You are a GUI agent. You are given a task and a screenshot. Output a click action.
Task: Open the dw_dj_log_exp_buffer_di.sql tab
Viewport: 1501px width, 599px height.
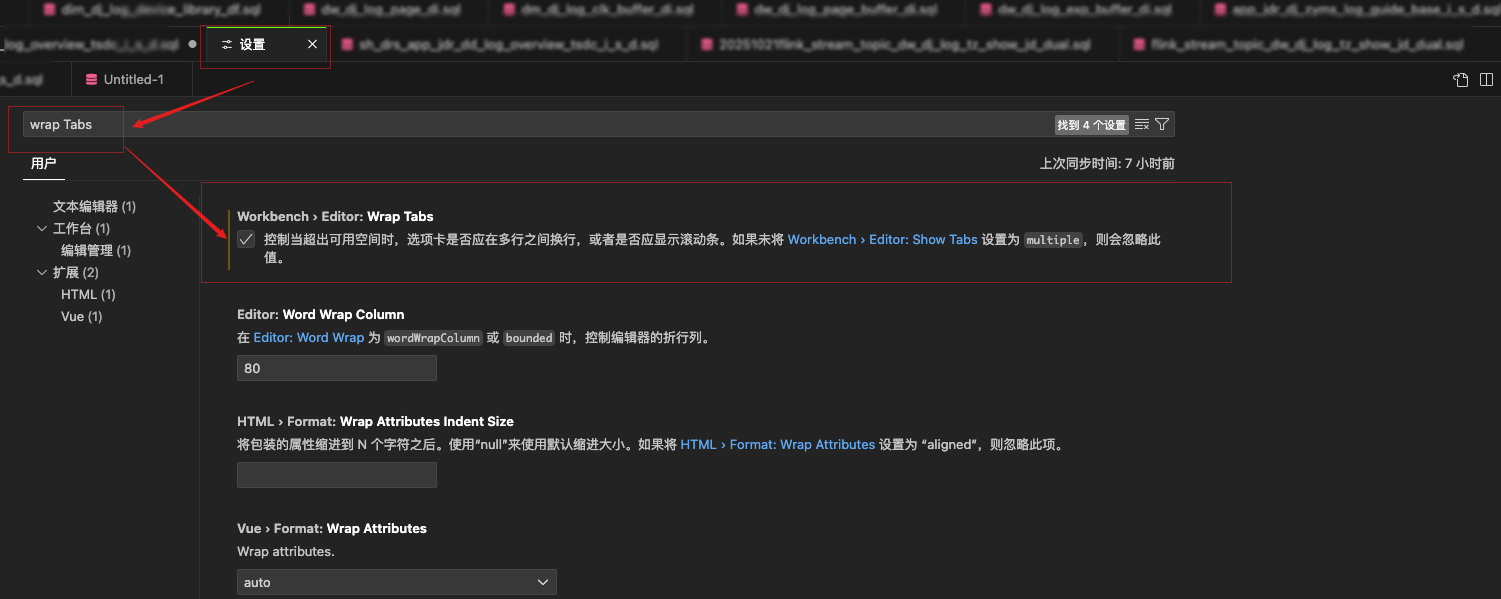pos(1084,10)
